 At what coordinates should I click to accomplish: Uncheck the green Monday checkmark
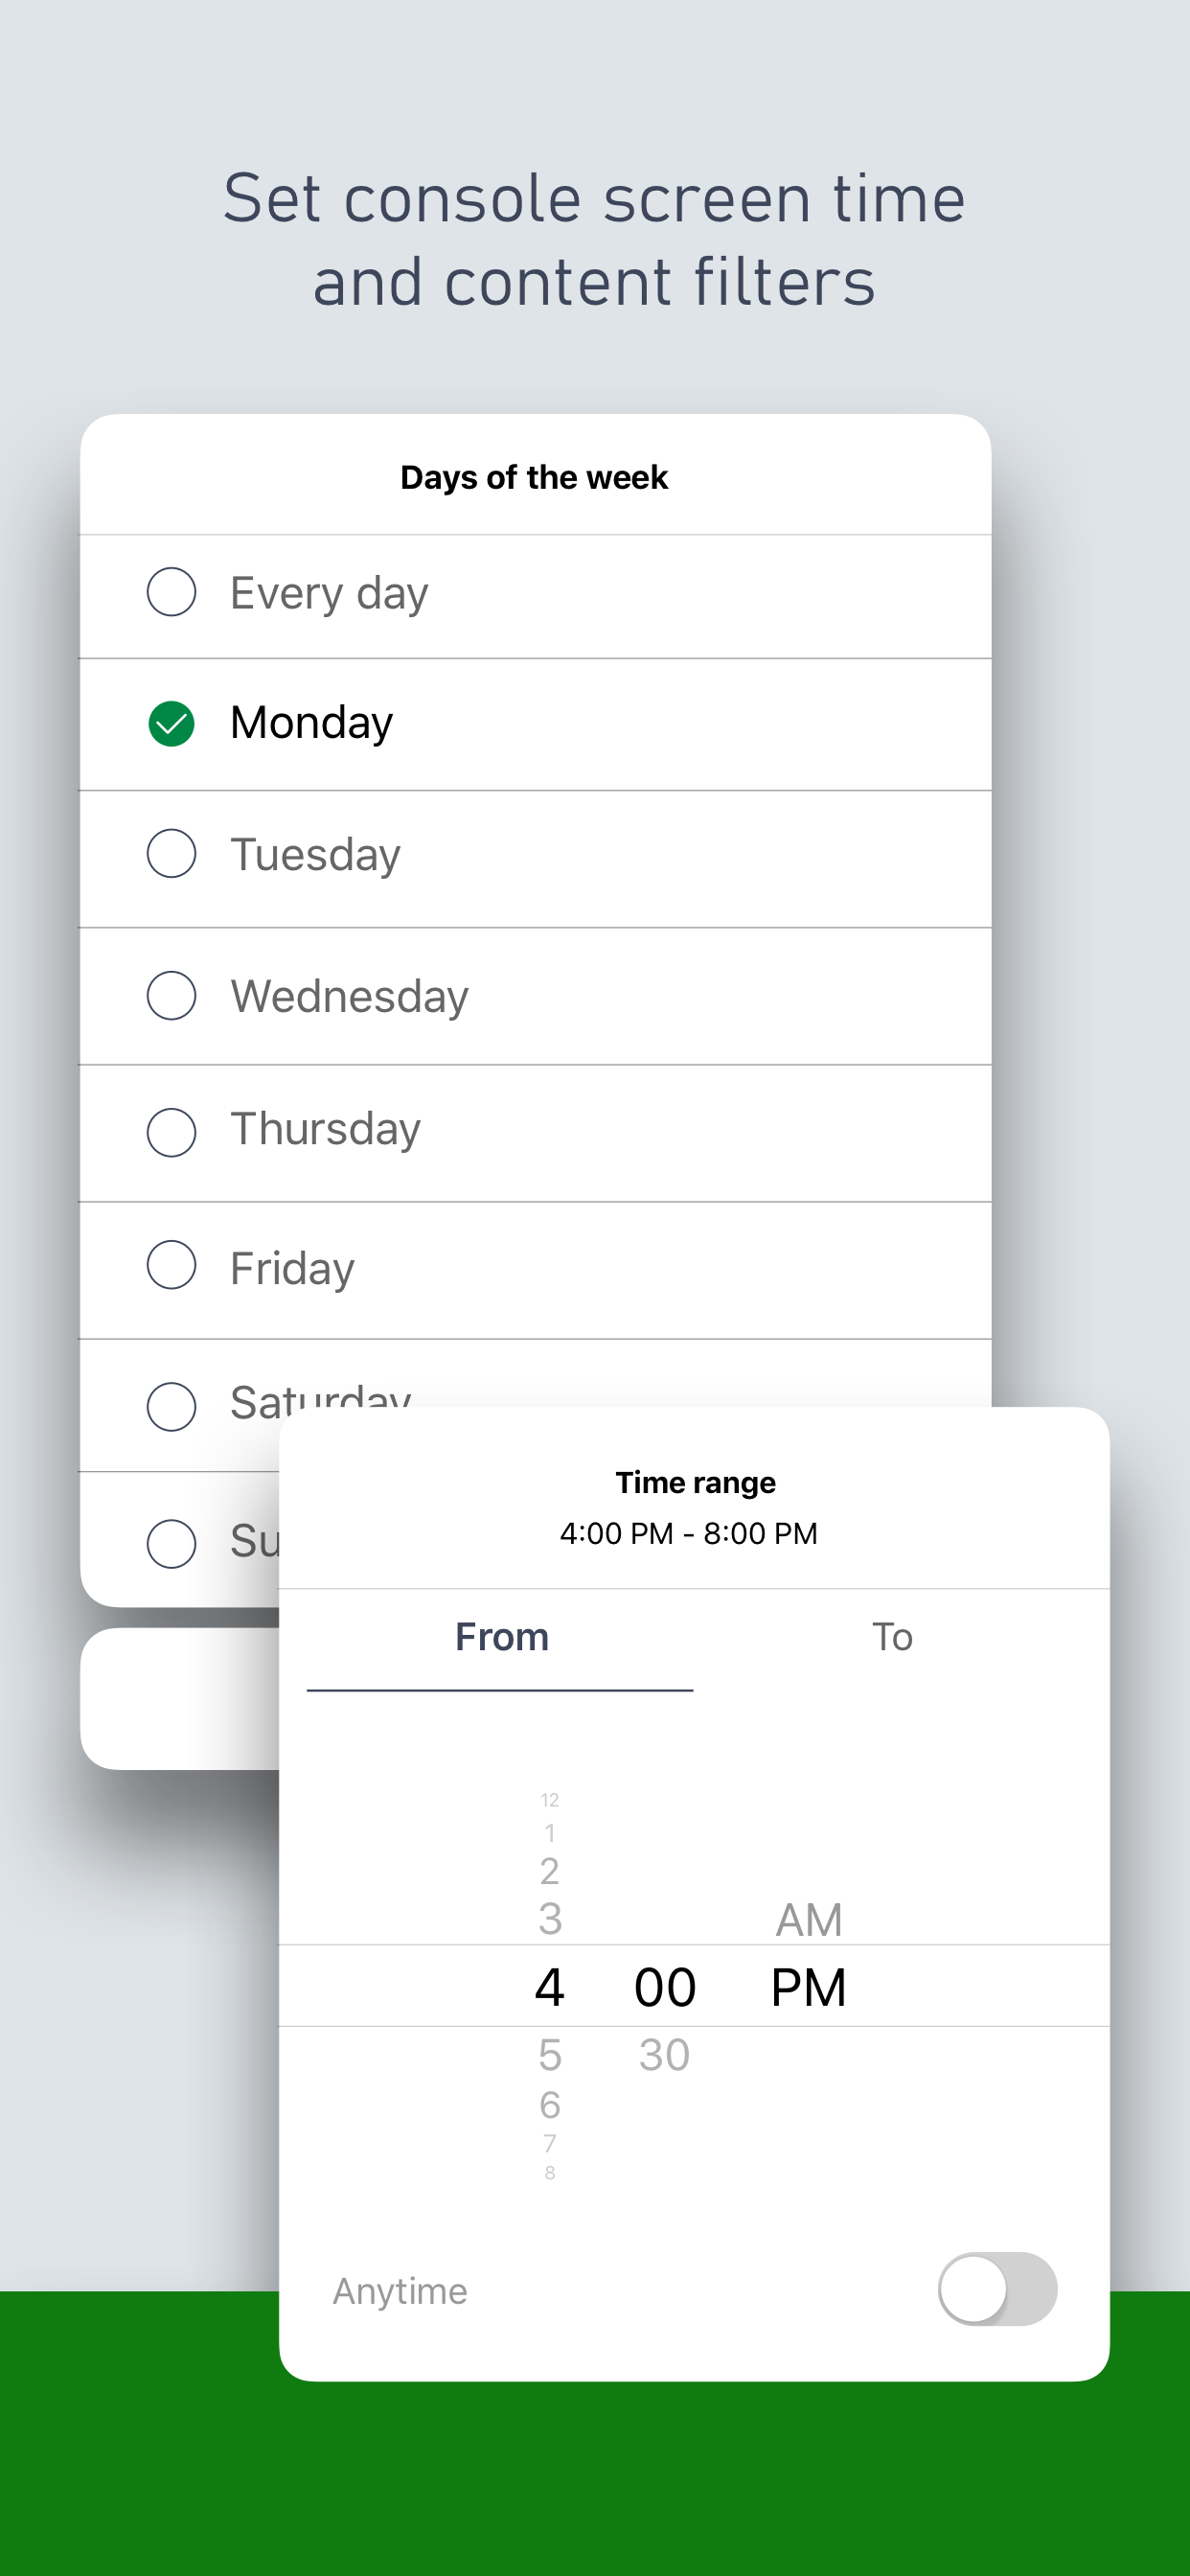(x=171, y=724)
